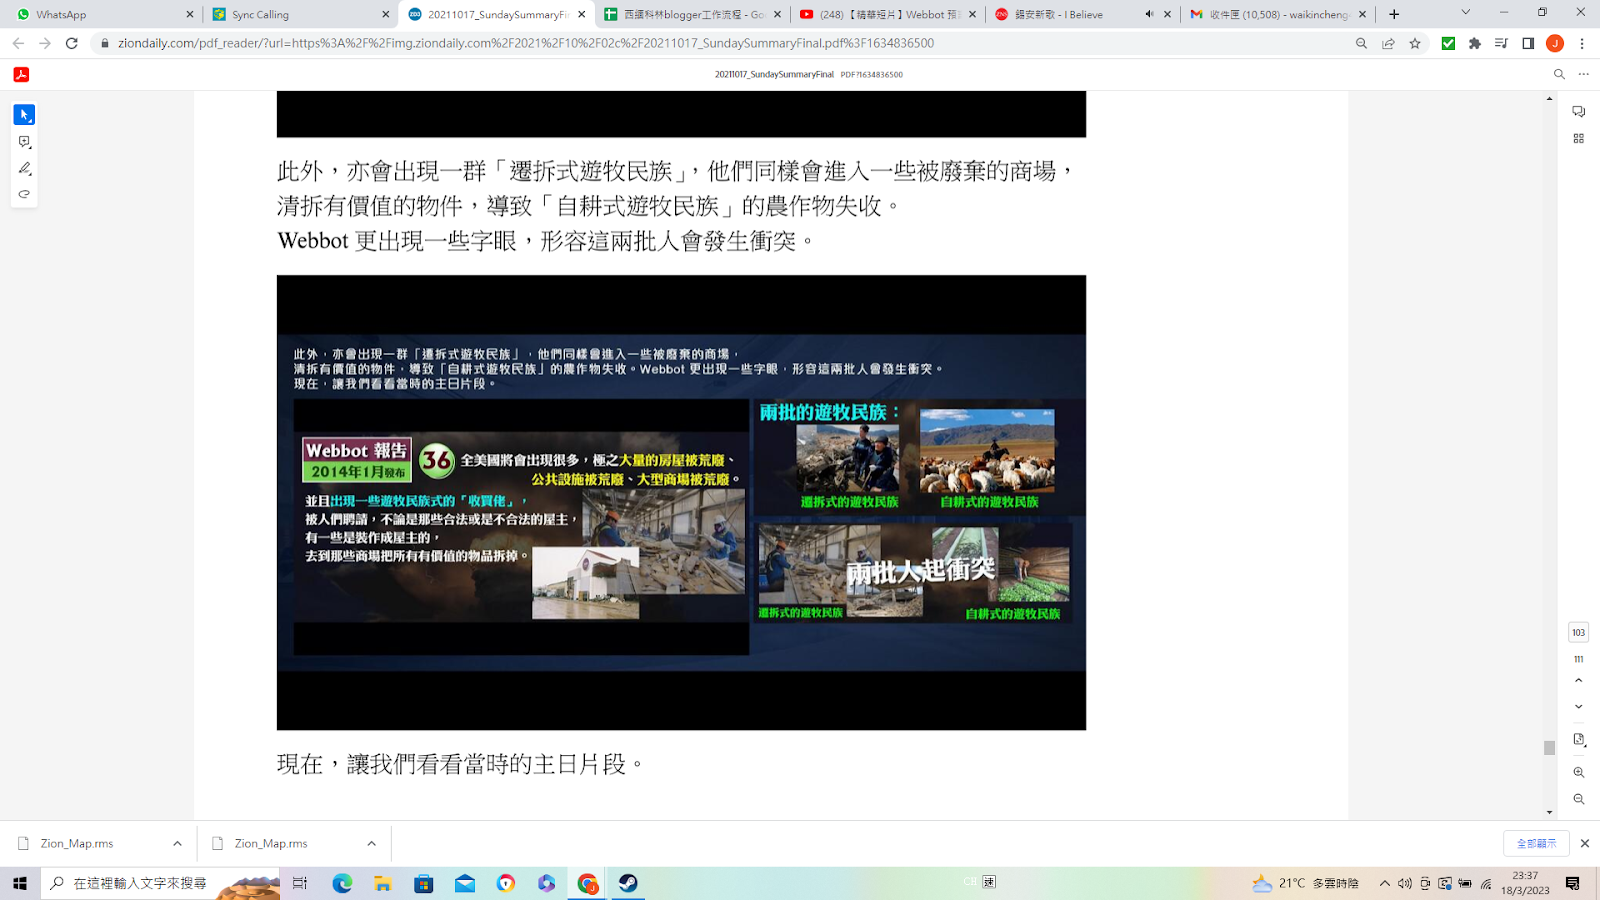Image resolution: width=1600 pixels, height=900 pixels.
Task: Open Task View on the taskbar
Action: (x=300, y=883)
